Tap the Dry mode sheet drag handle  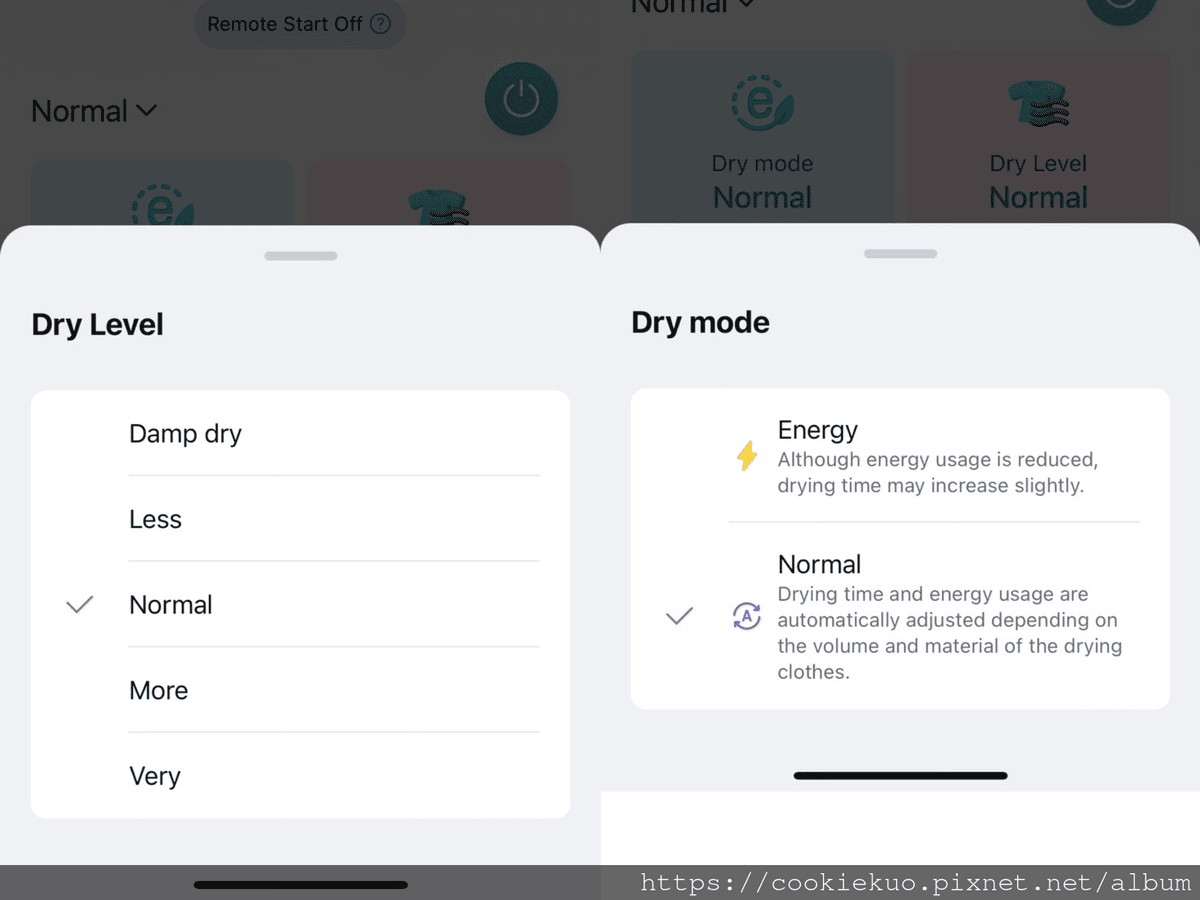pyautogui.click(x=900, y=254)
